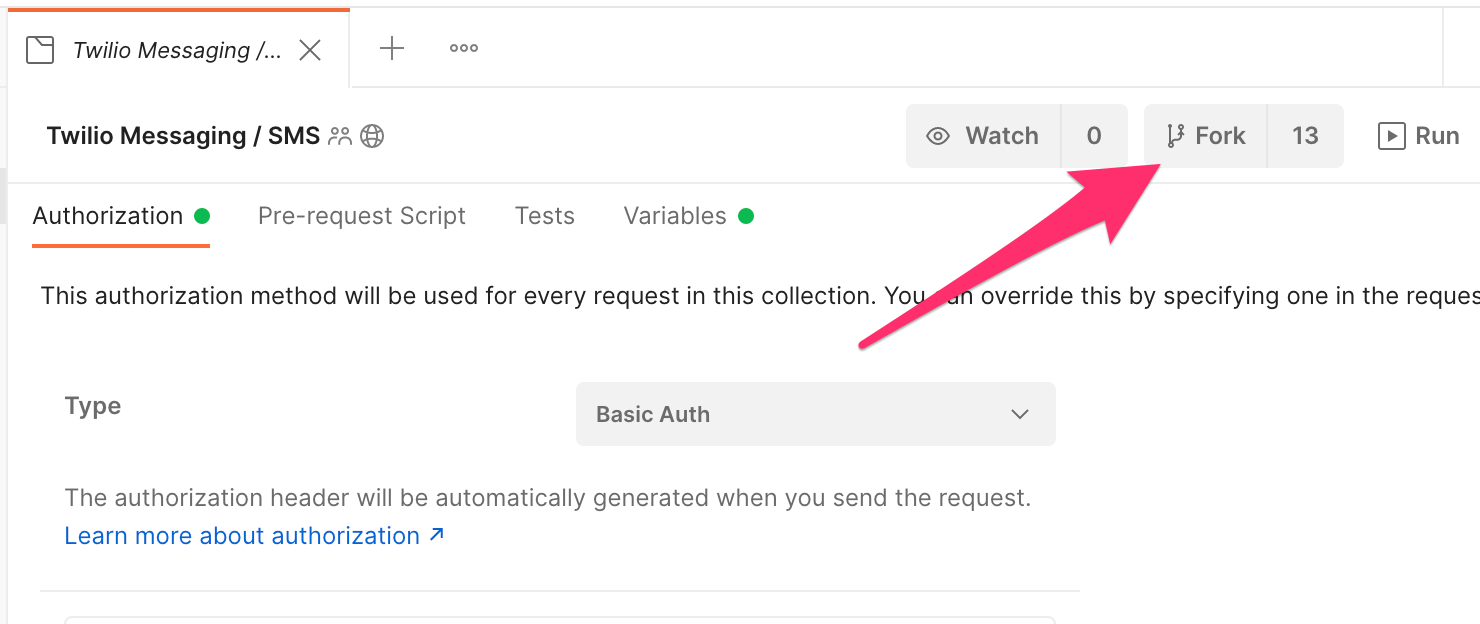1480x624 pixels.
Task: Click the eye icon on the Watch button
Action: pos(937,135)
